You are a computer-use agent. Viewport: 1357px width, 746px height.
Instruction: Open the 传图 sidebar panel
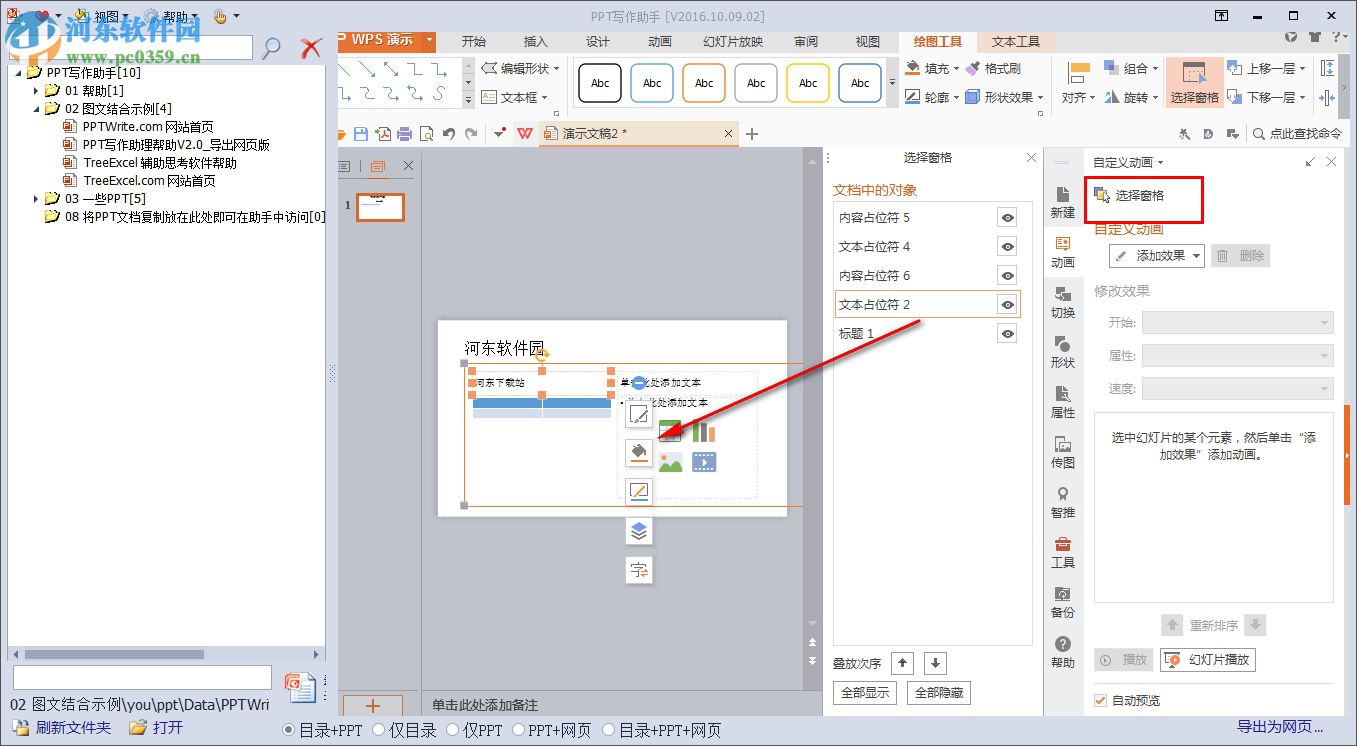click(1063, 452)
